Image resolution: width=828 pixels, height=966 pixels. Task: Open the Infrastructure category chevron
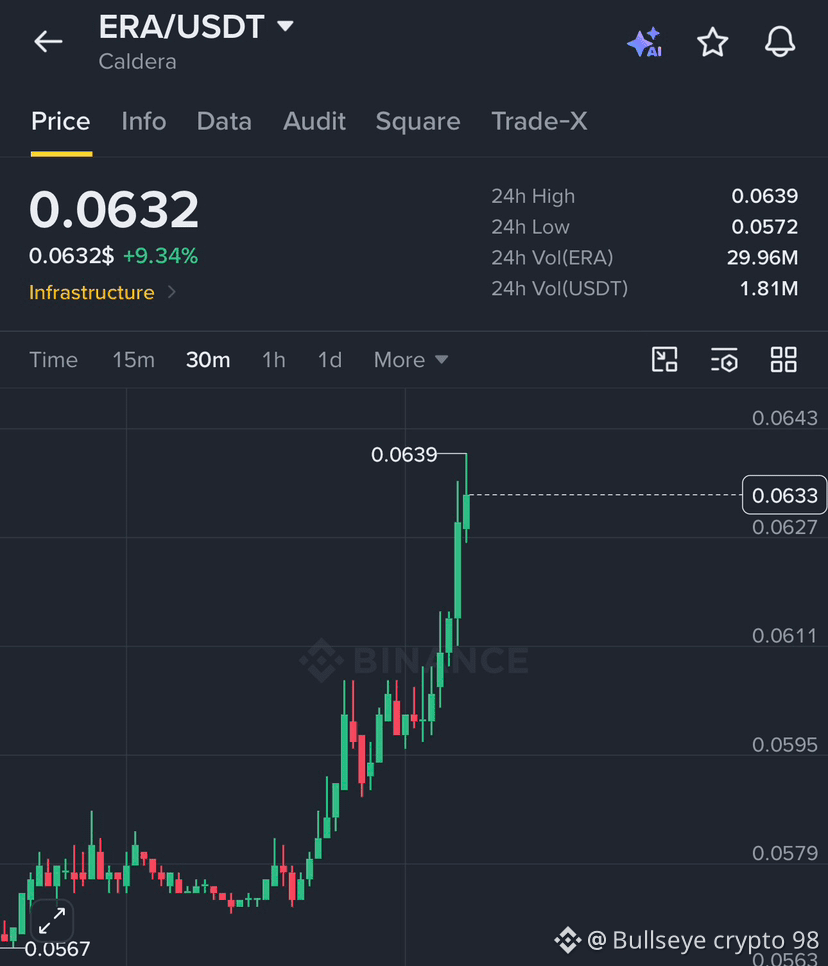[172, 292]
